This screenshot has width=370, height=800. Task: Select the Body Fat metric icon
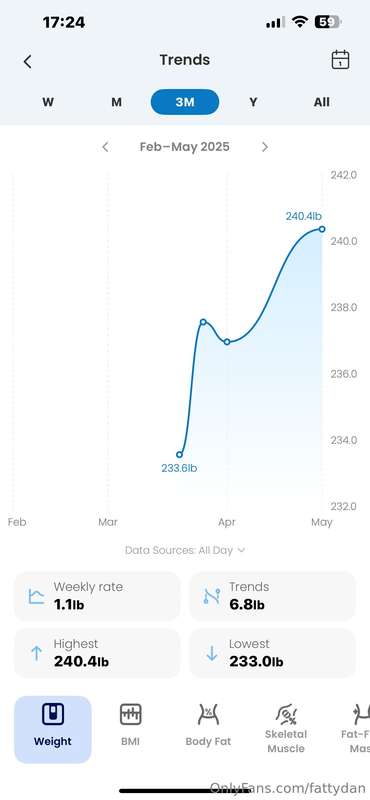tap(208, 714)
